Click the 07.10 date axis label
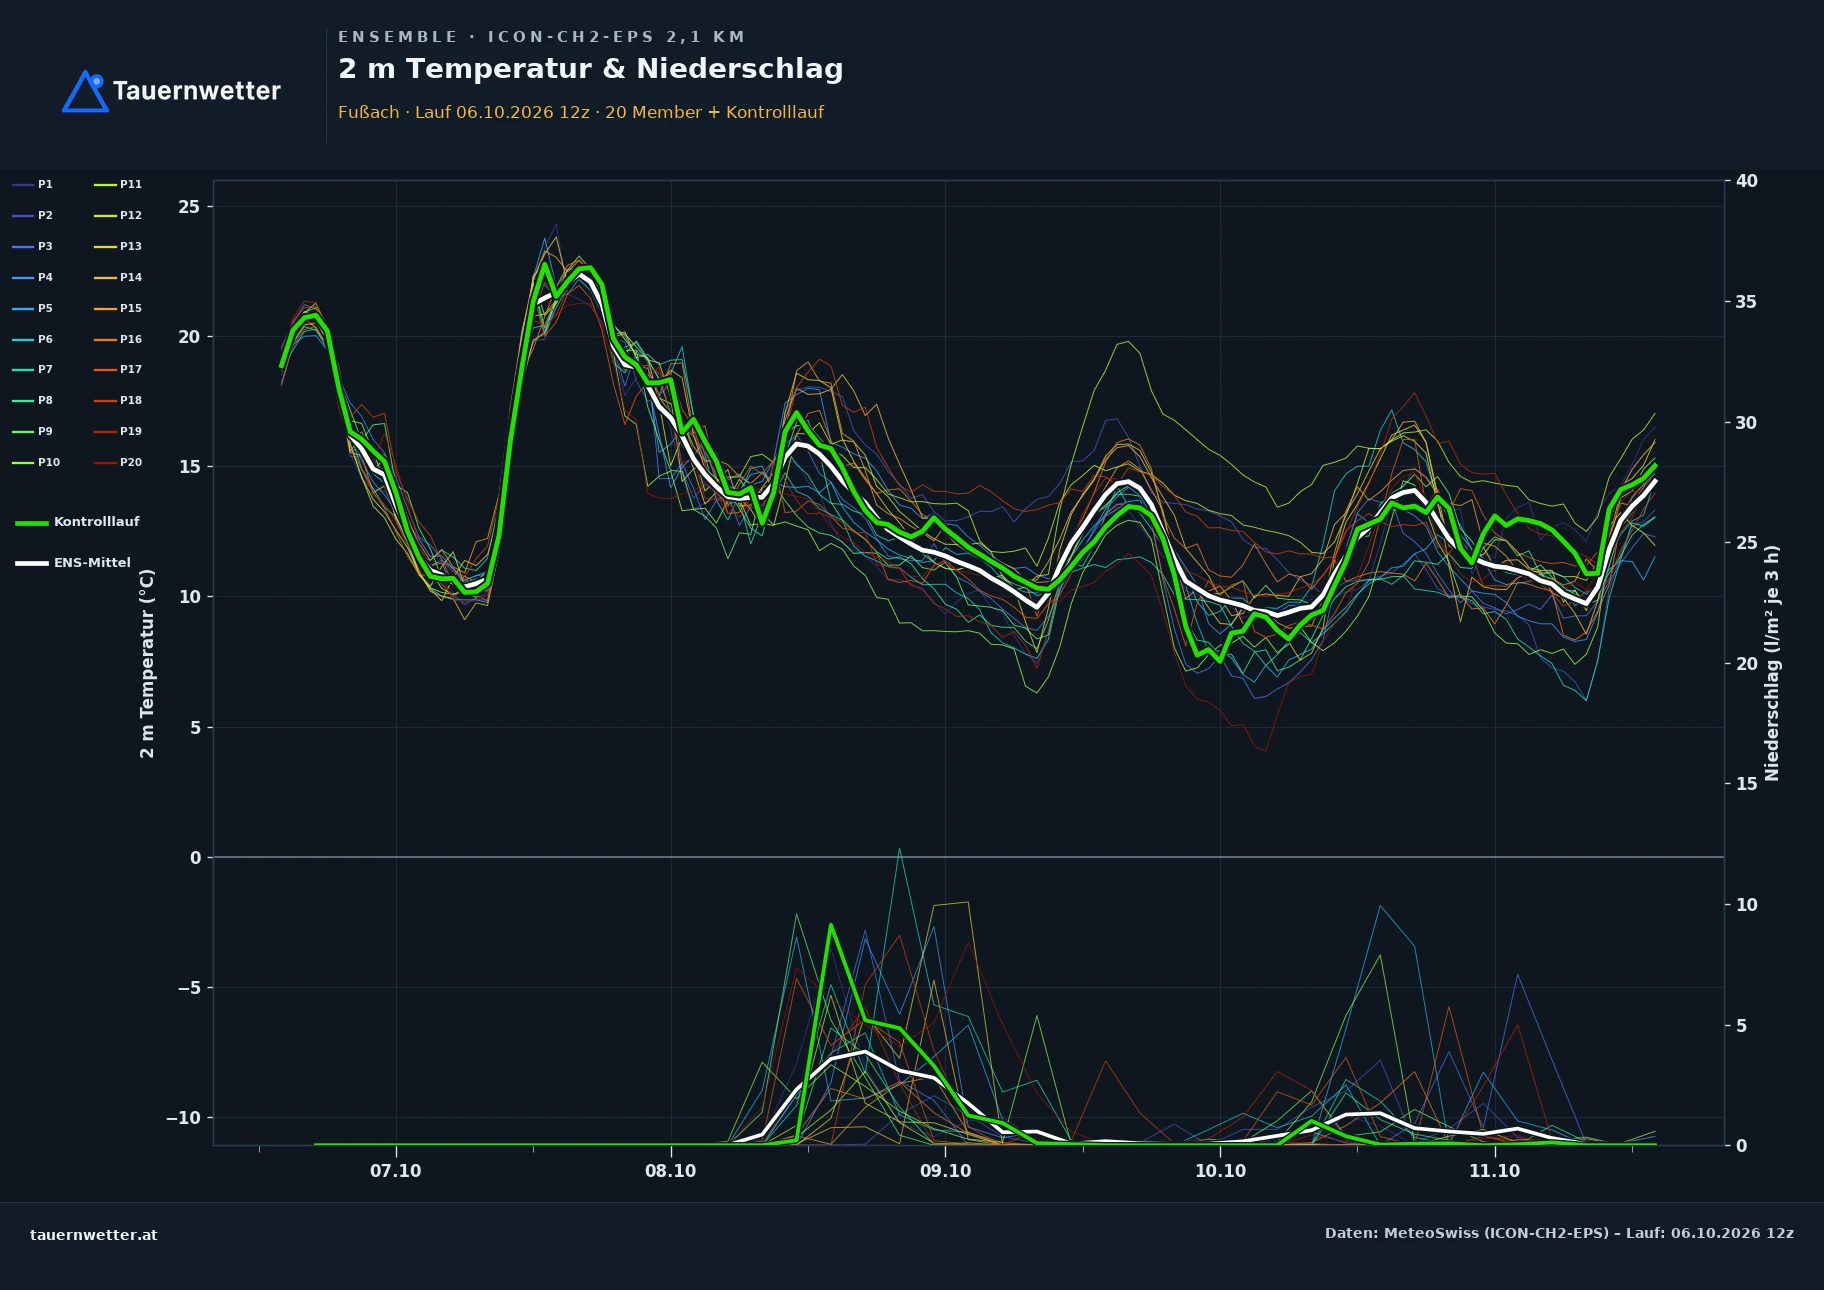Screen dimensions: 1824x1290 point(396,1171)
